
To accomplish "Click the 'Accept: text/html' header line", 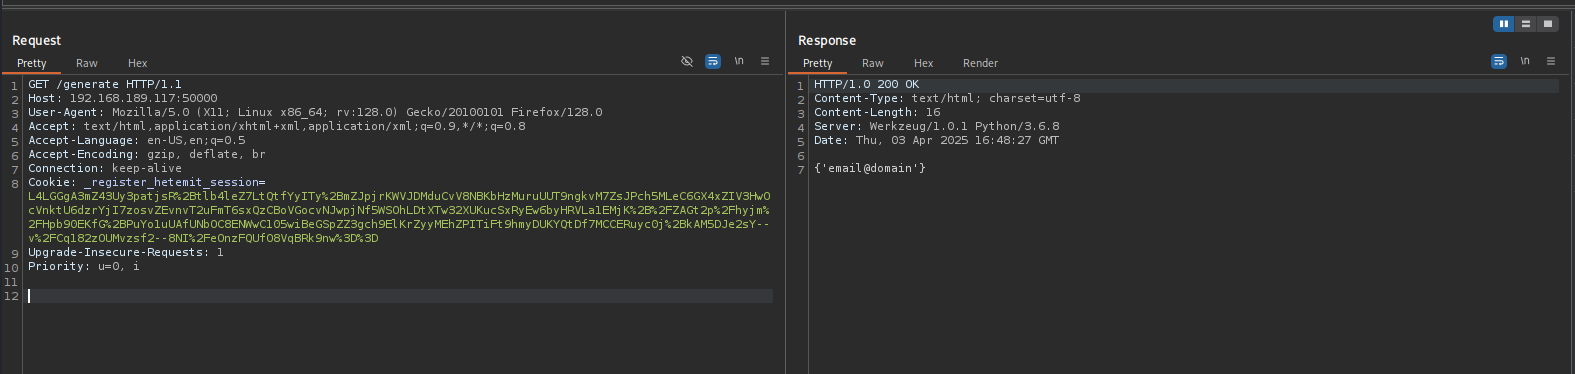I will 277,126.
